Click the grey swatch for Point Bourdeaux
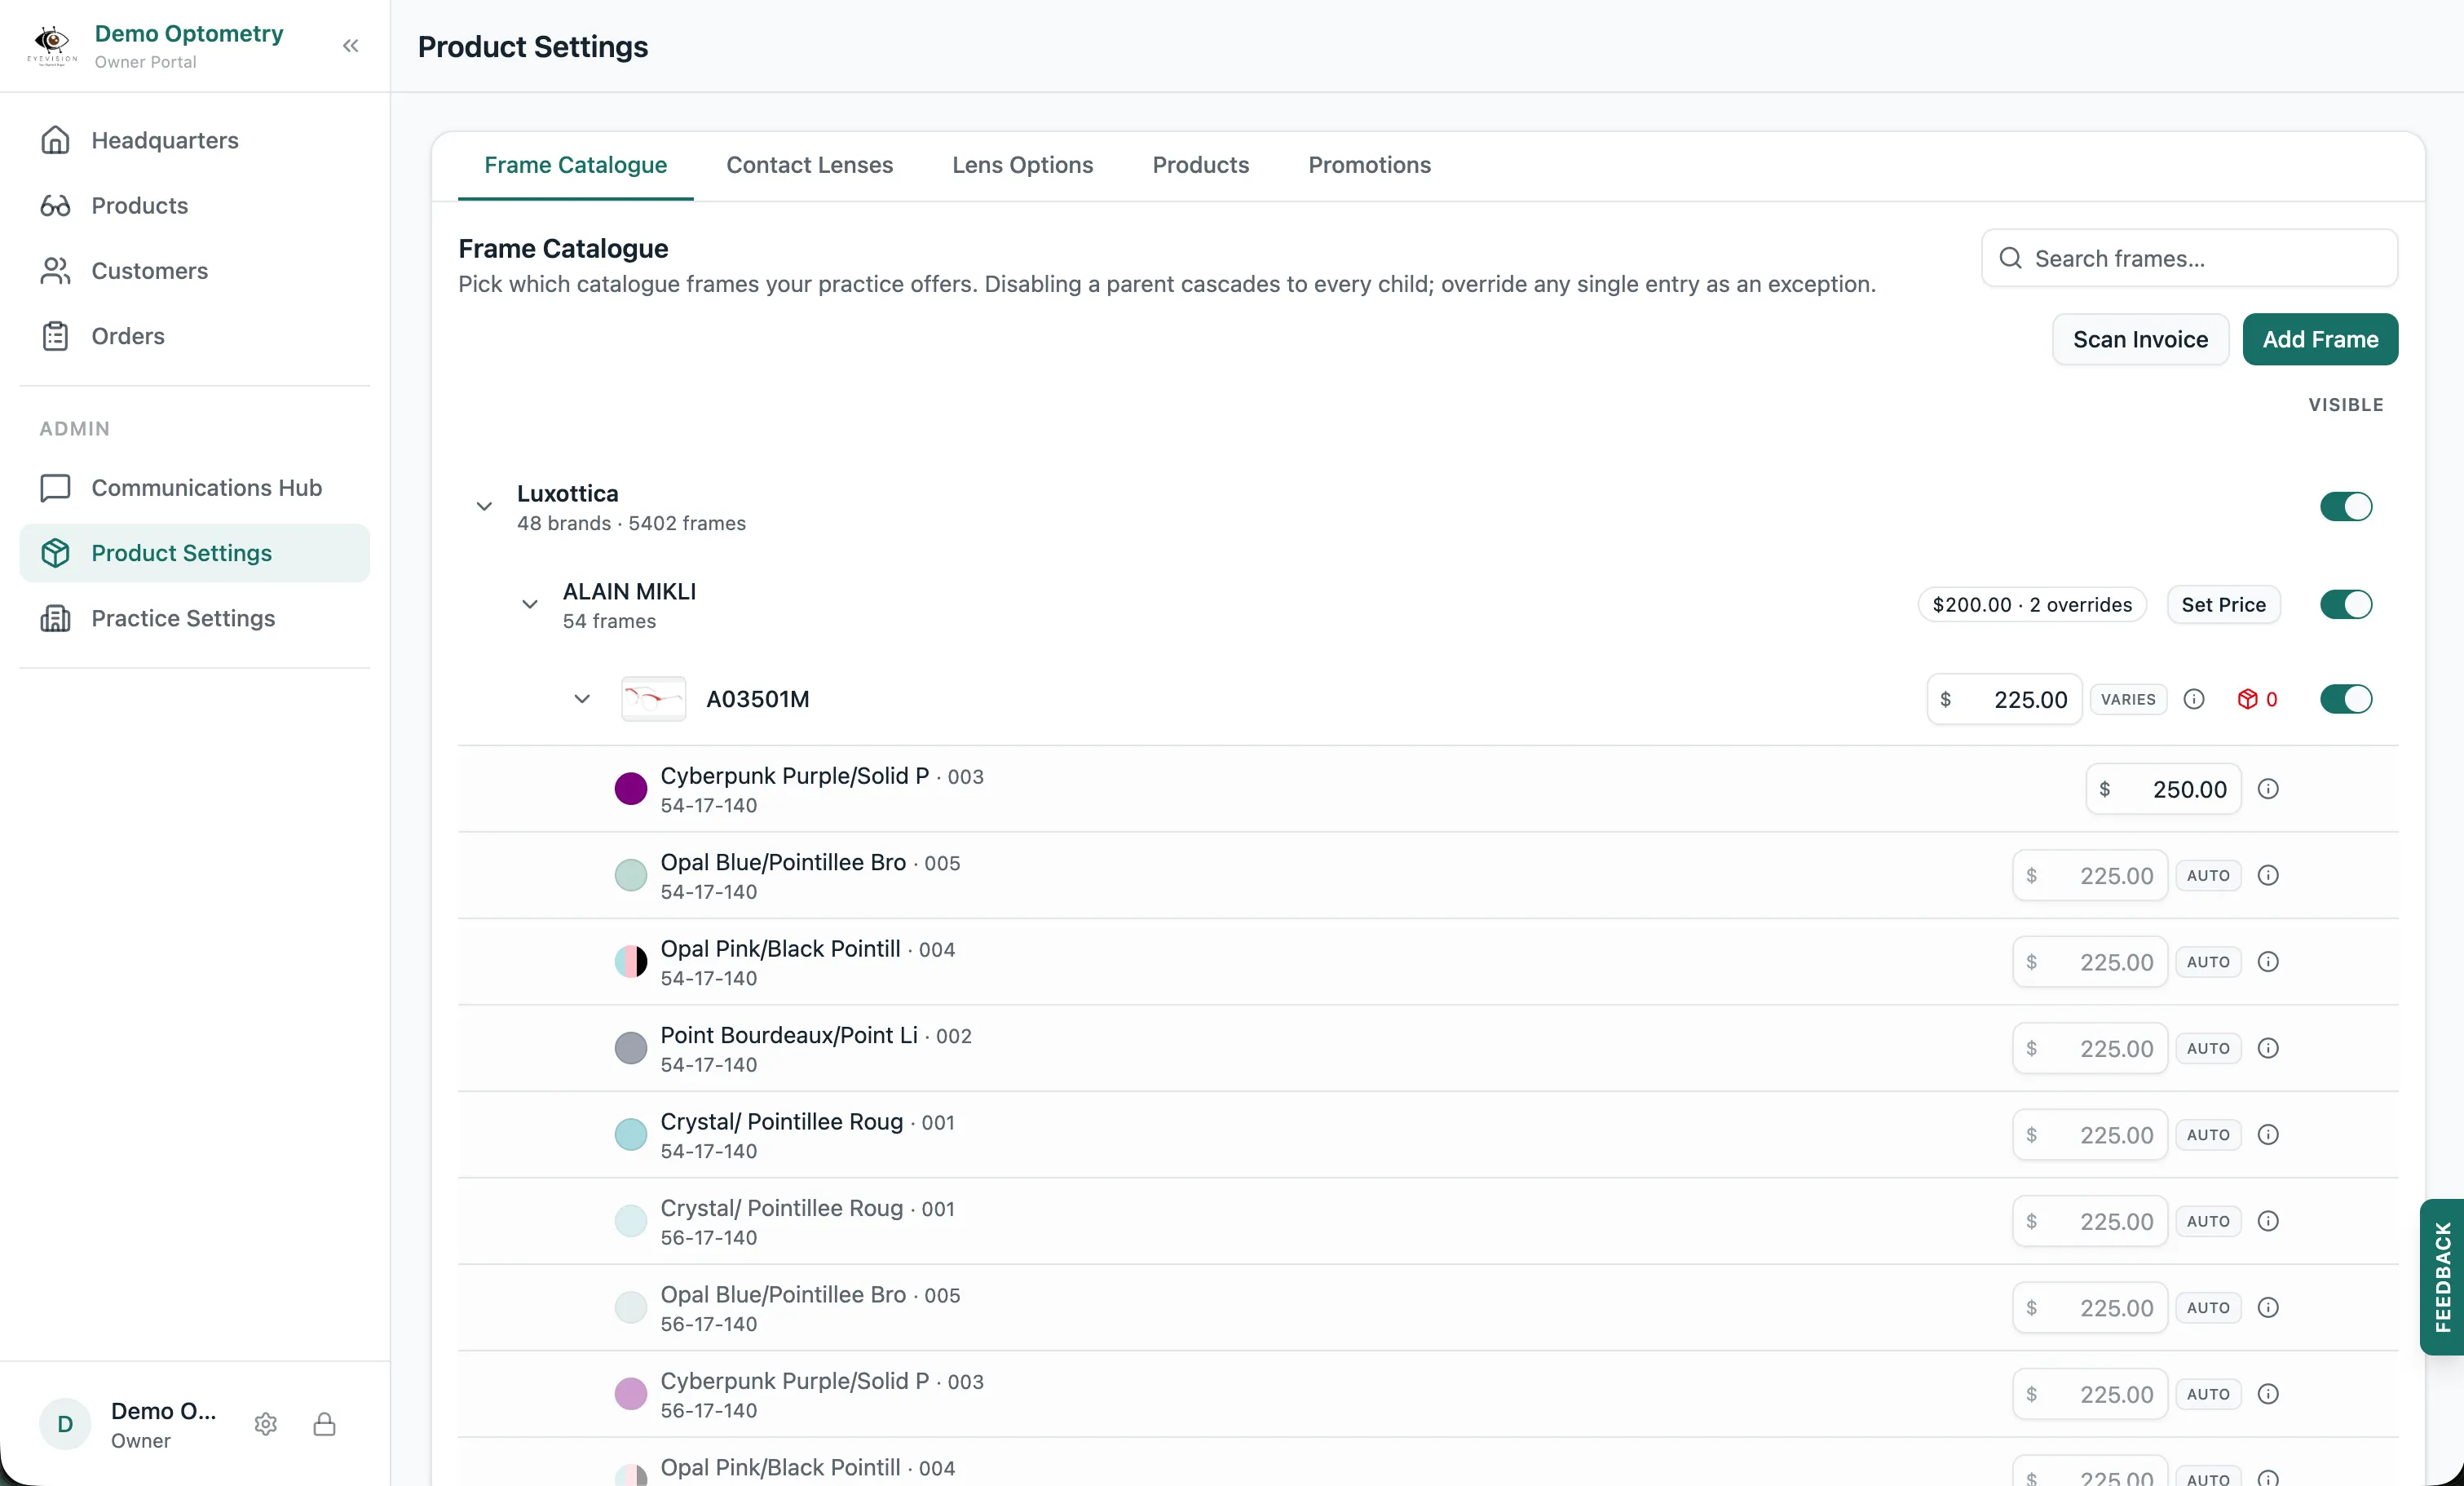 (x=630, y=1048)
